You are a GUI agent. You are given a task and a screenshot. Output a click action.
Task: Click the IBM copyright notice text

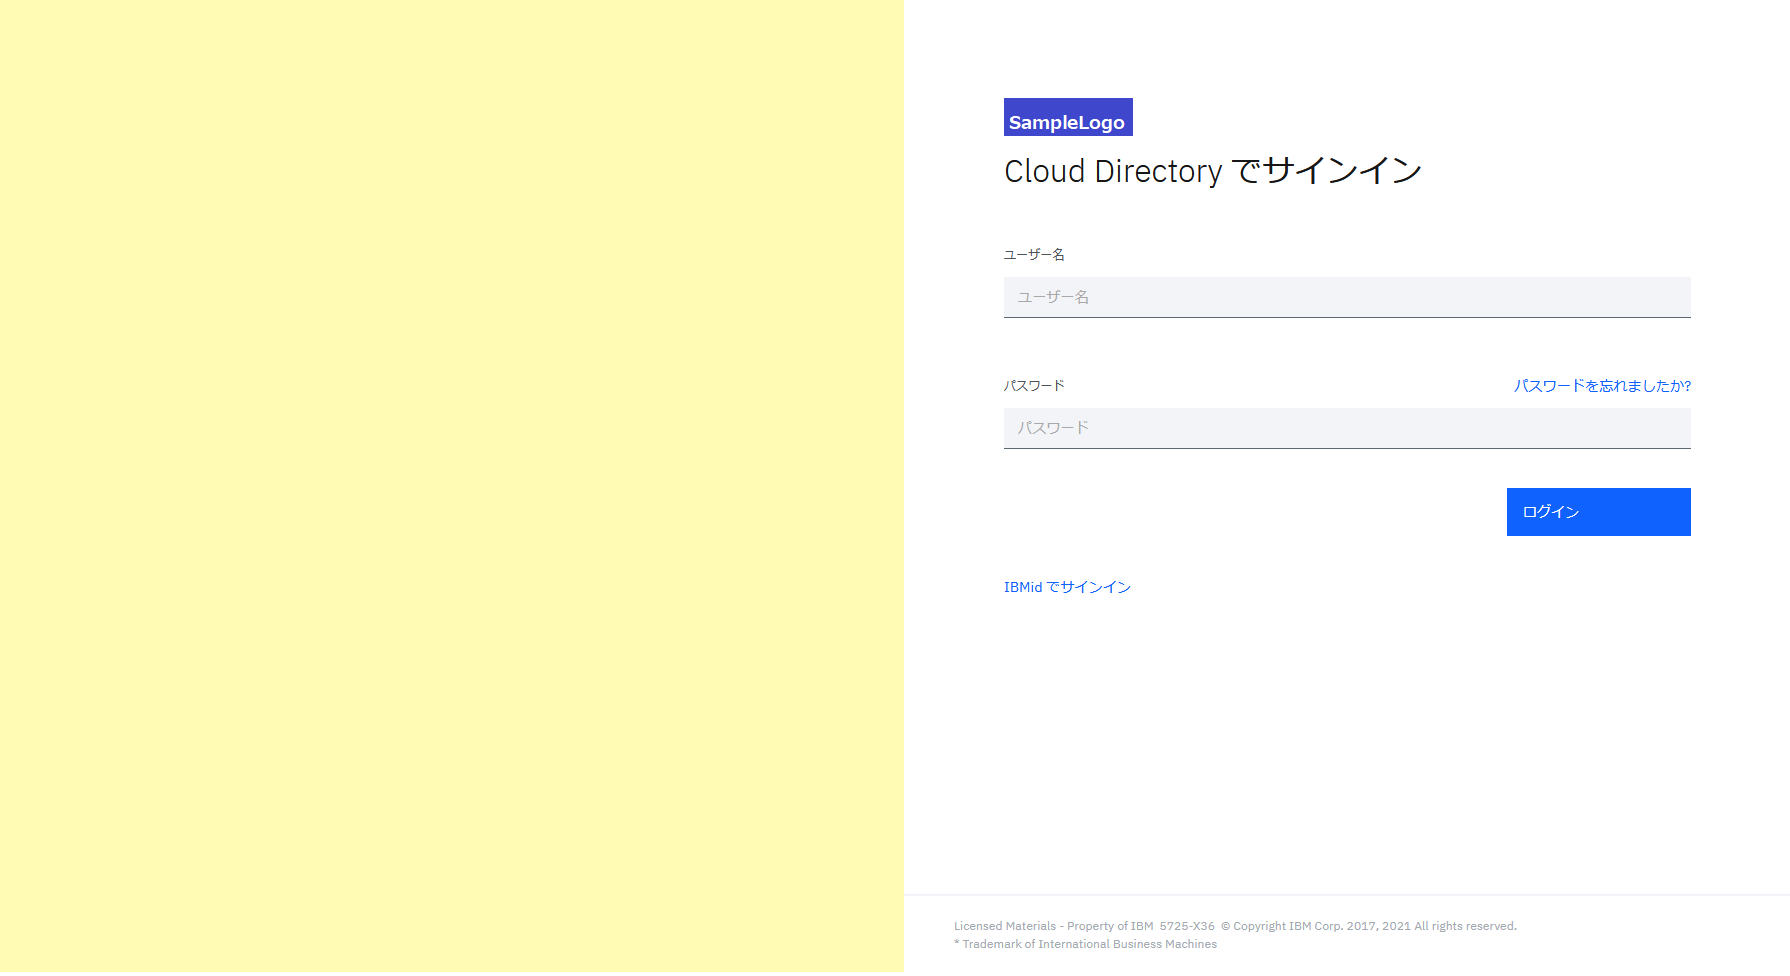[1370, 925]
